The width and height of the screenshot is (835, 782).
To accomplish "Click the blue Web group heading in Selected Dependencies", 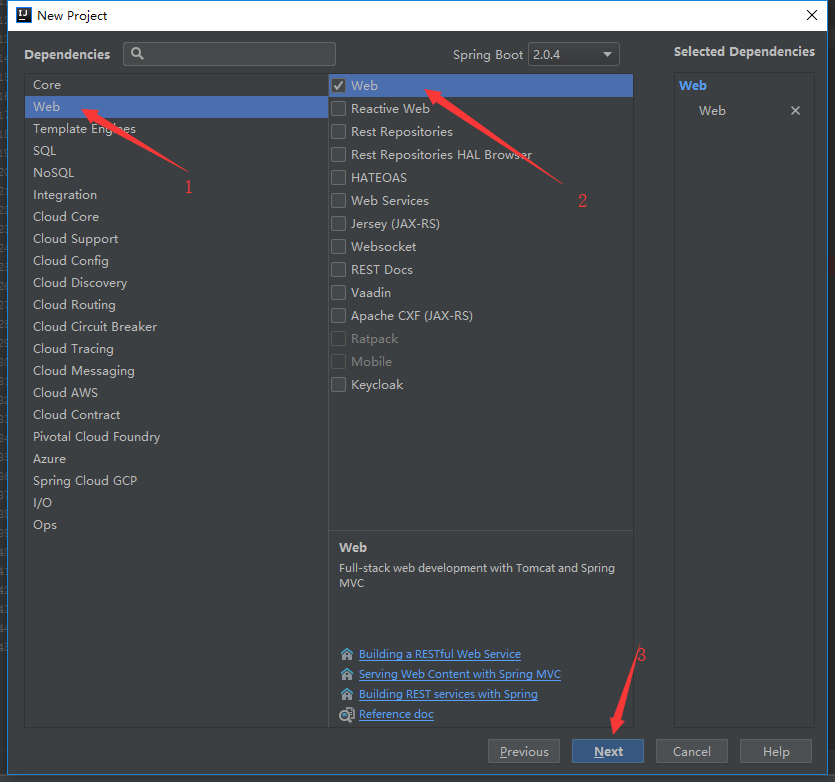I will 692,86.
